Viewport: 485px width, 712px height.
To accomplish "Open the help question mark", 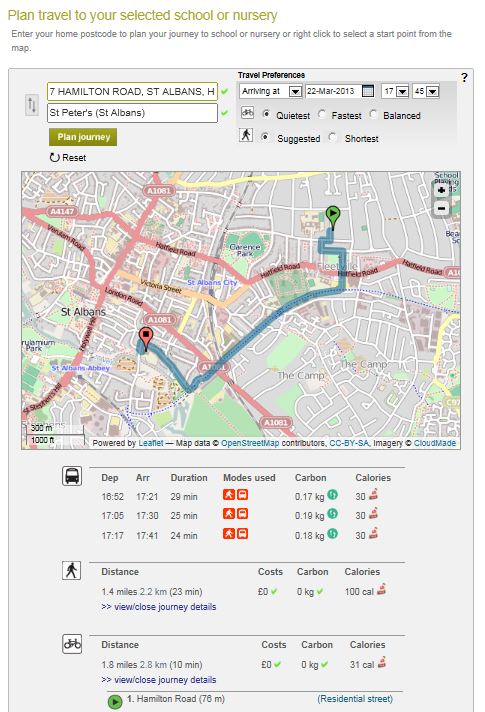I will pyautogui.click(x=464, y=78).
